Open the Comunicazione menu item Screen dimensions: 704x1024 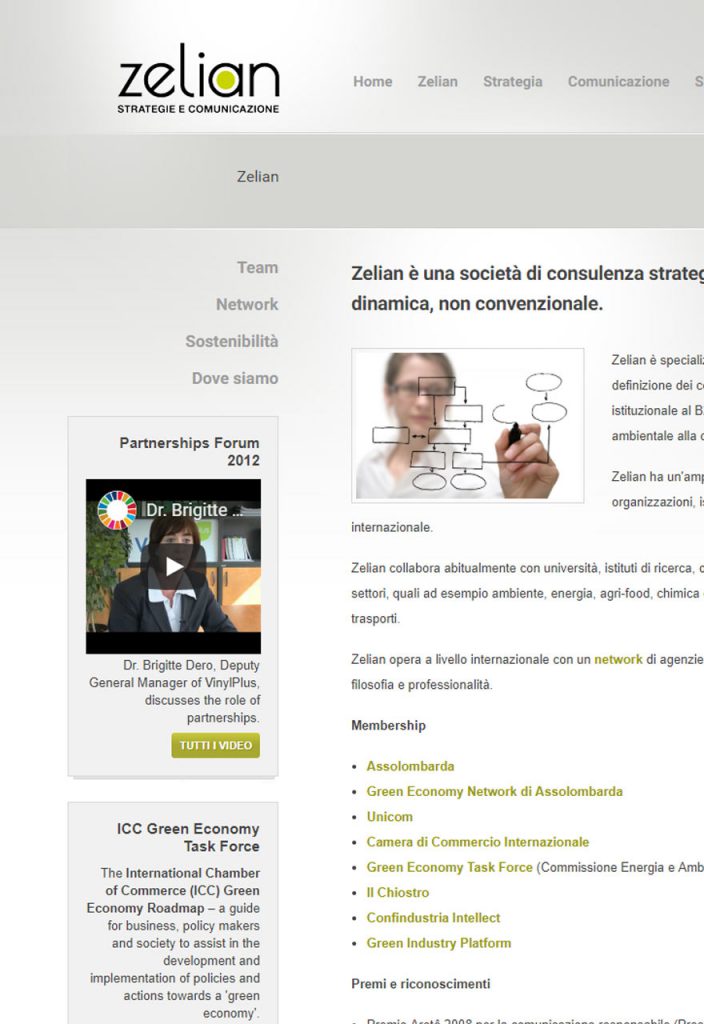pos(618,82)
